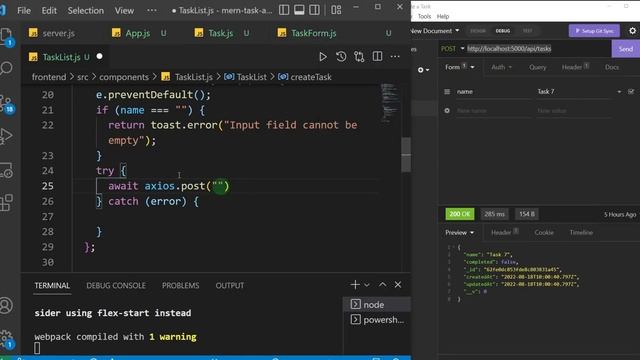
Task: Open the New Document dropdown in Insomnia
Action: point(435,31)
